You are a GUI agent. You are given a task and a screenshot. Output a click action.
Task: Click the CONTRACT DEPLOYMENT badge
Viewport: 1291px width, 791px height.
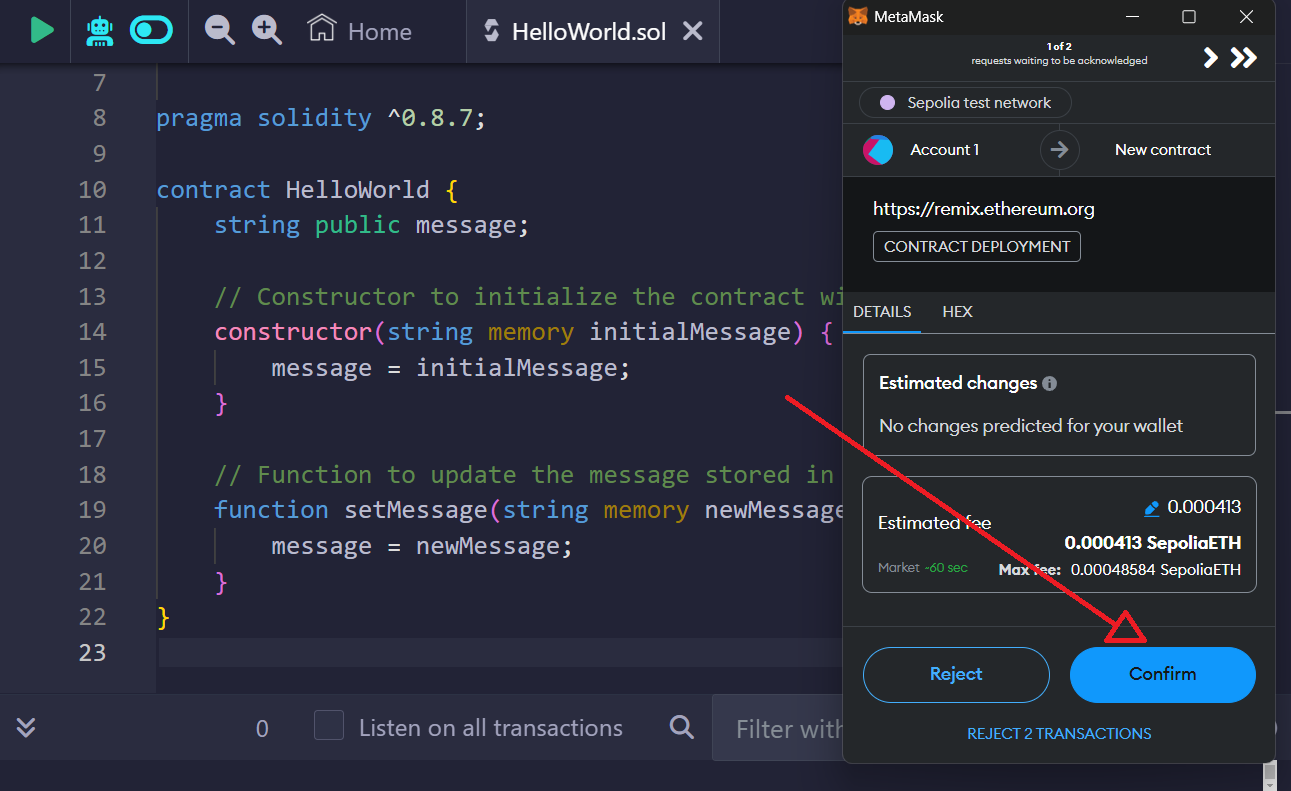tap(977, 247)
